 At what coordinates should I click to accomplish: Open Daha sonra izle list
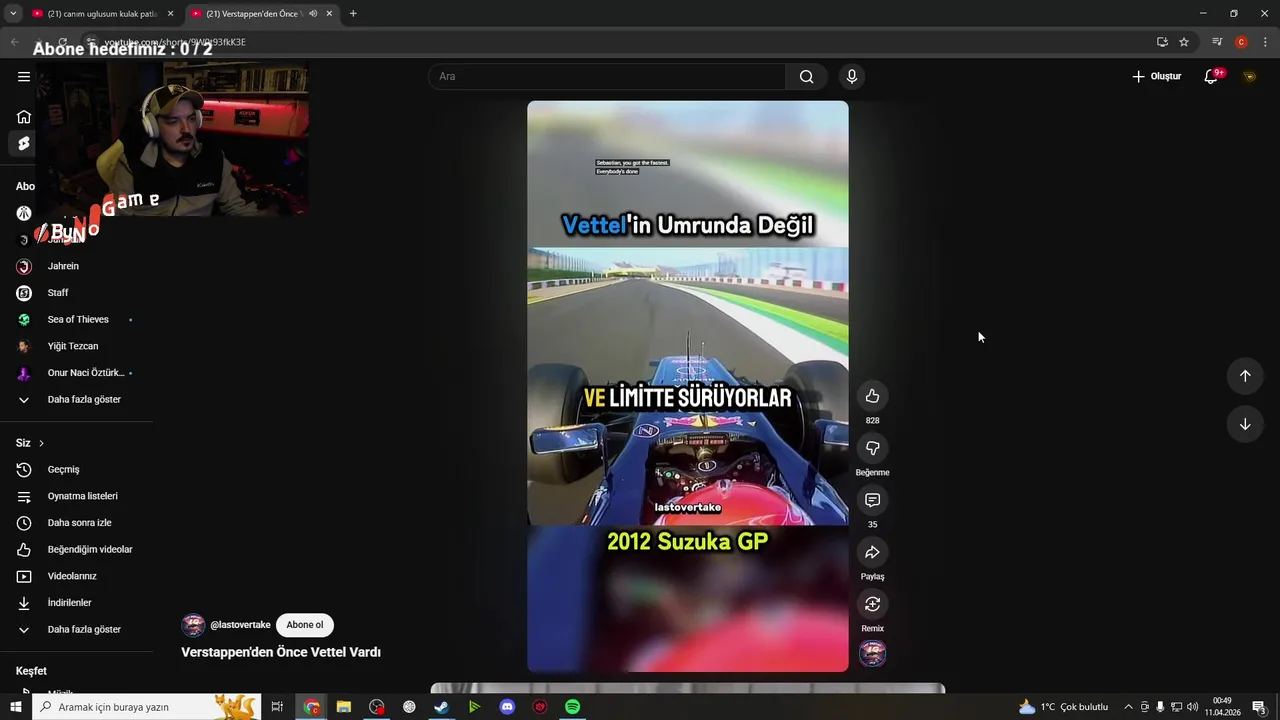coord(77,523)
